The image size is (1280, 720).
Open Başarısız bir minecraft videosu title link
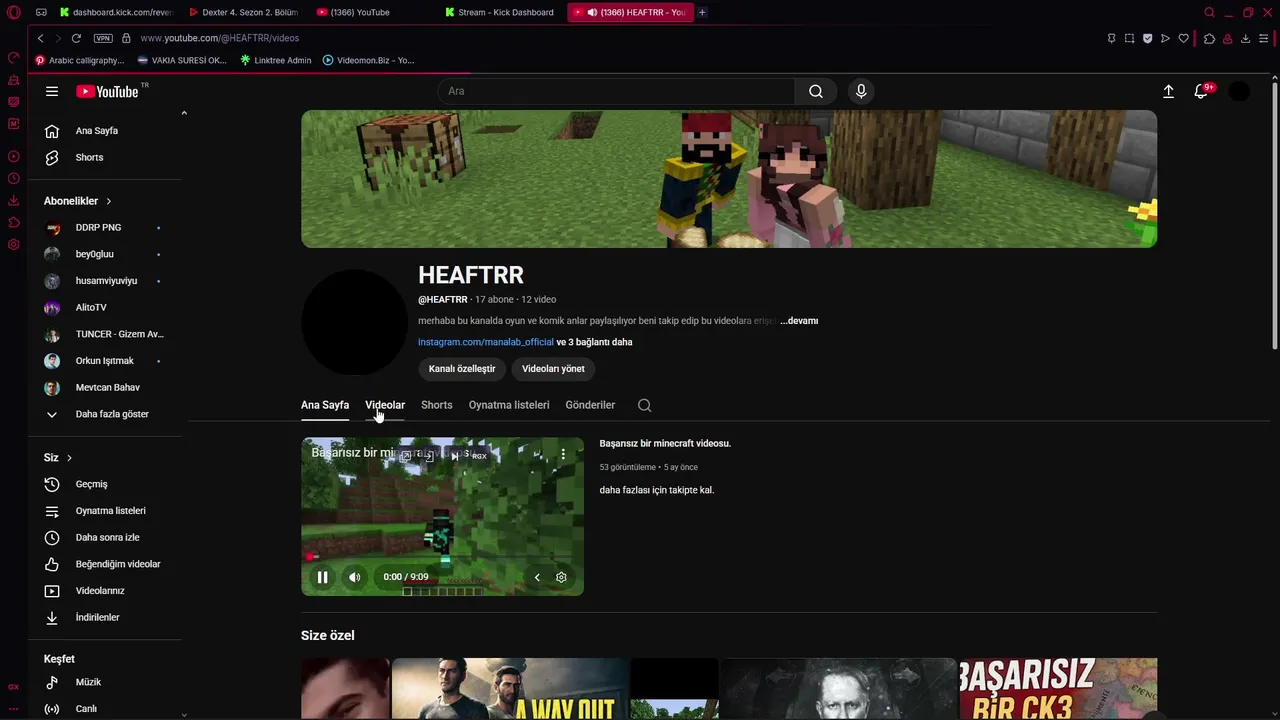click(665, 443)
